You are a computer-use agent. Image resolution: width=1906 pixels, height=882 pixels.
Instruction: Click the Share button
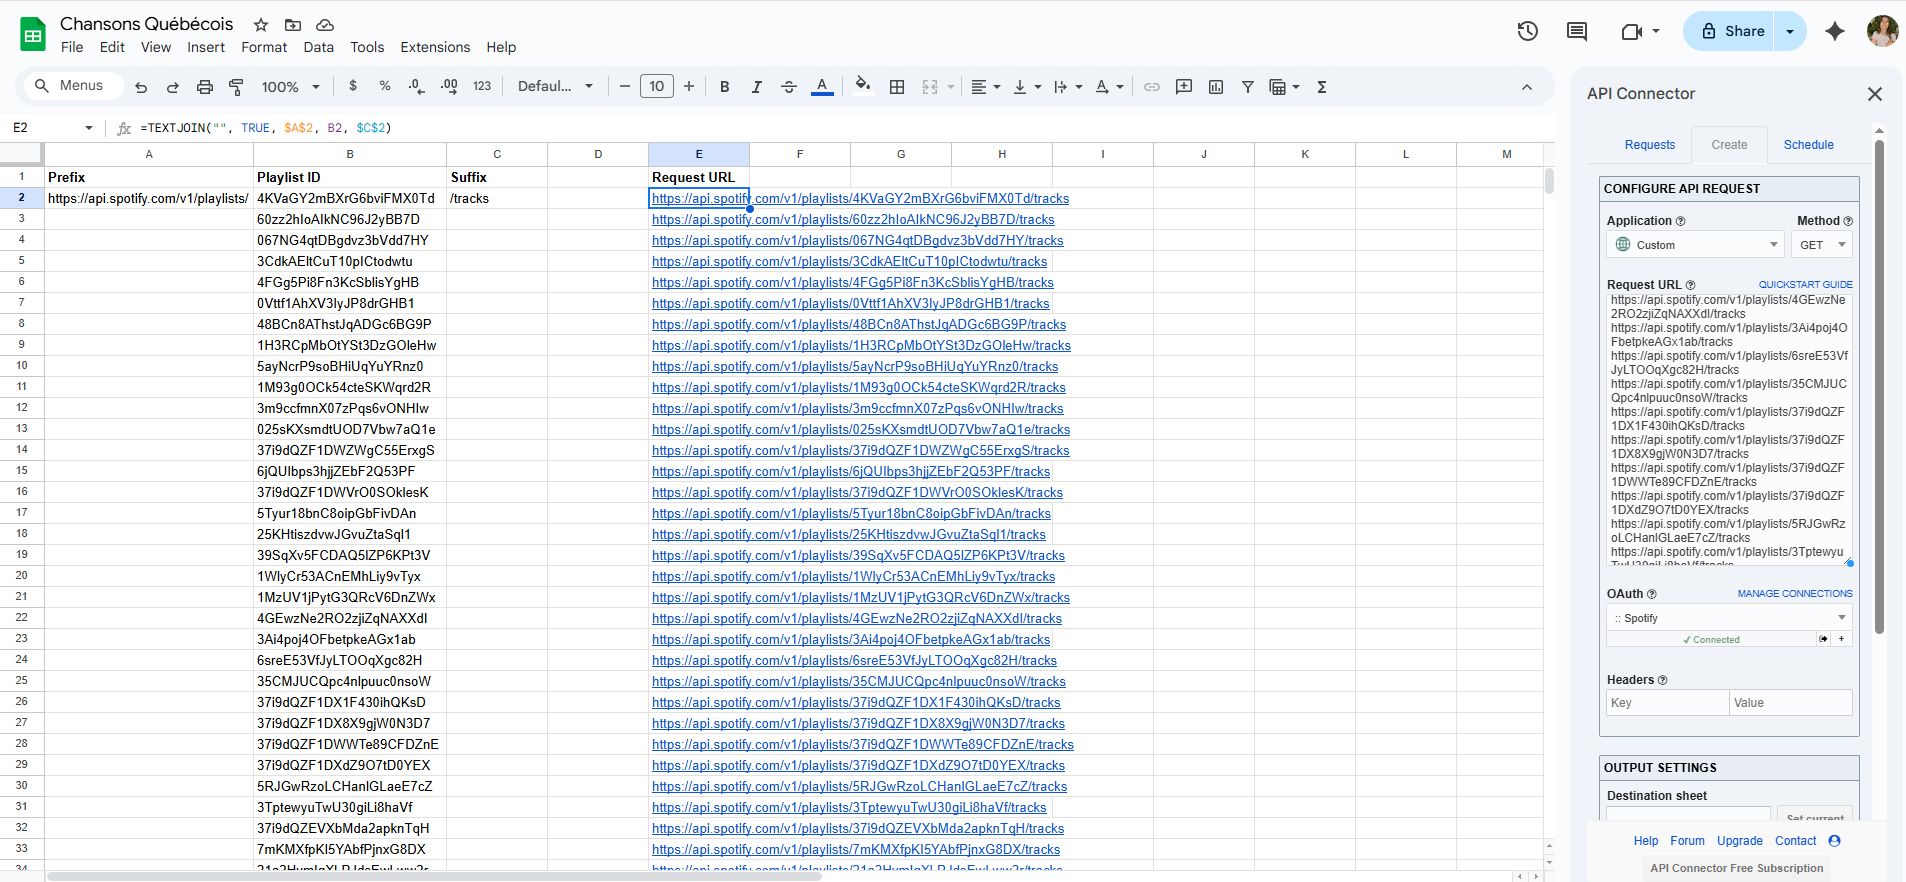(1729, 31)
